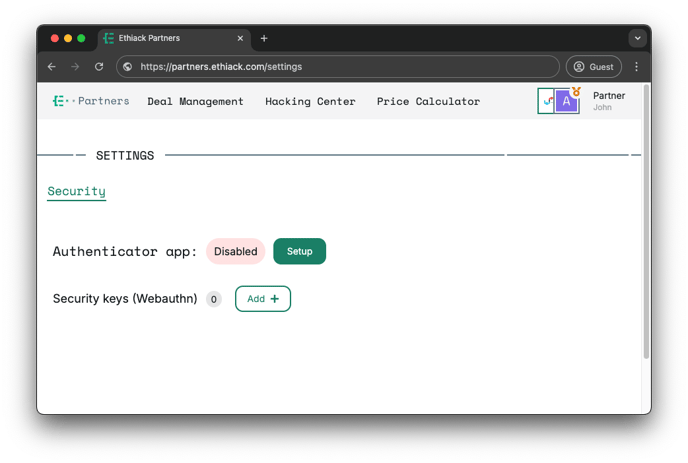688x463 pixels.
Task: Click the Disabled status badge
Action: tap(236, 251)
